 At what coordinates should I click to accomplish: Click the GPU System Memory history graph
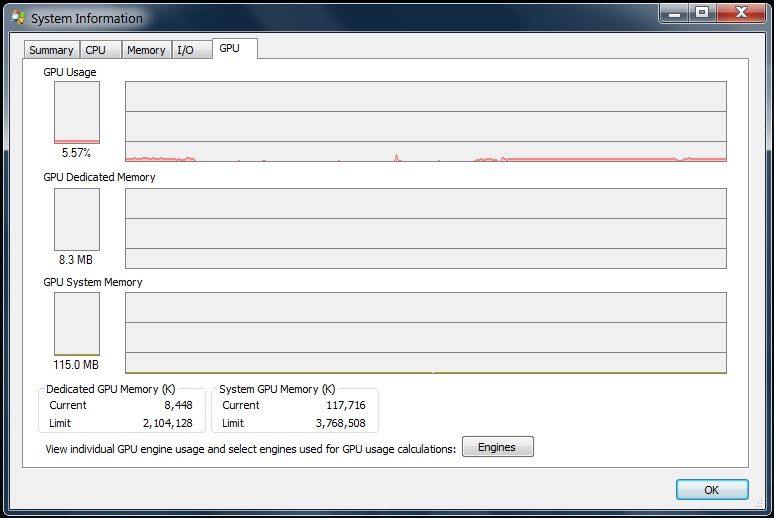tap(426, 333)
